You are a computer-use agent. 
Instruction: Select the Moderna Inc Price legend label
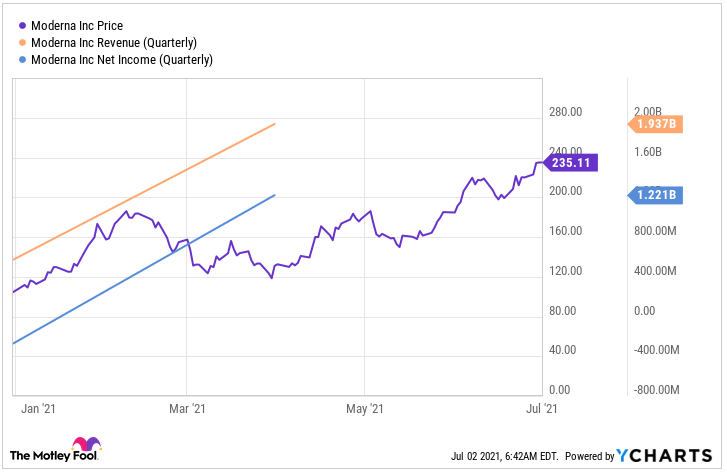[x=84, y=25]
